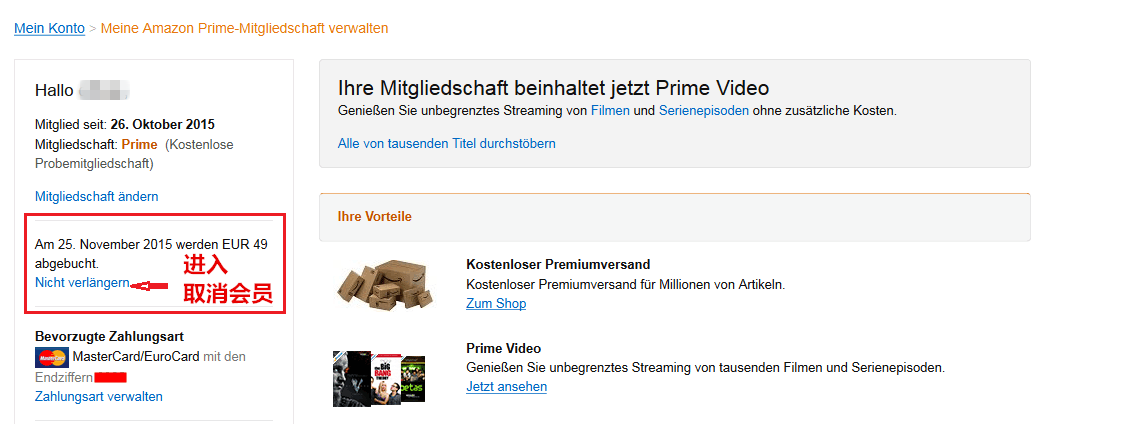Click the Prime Video benefit heading

tap(504, 348)
